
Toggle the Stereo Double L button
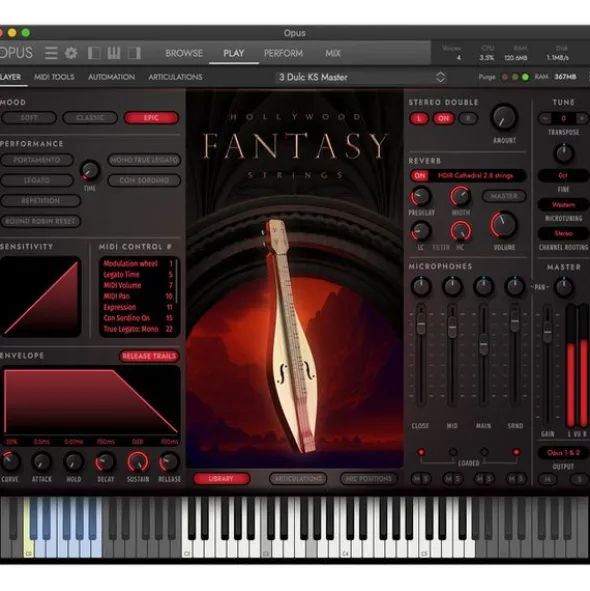pos(419,118)
